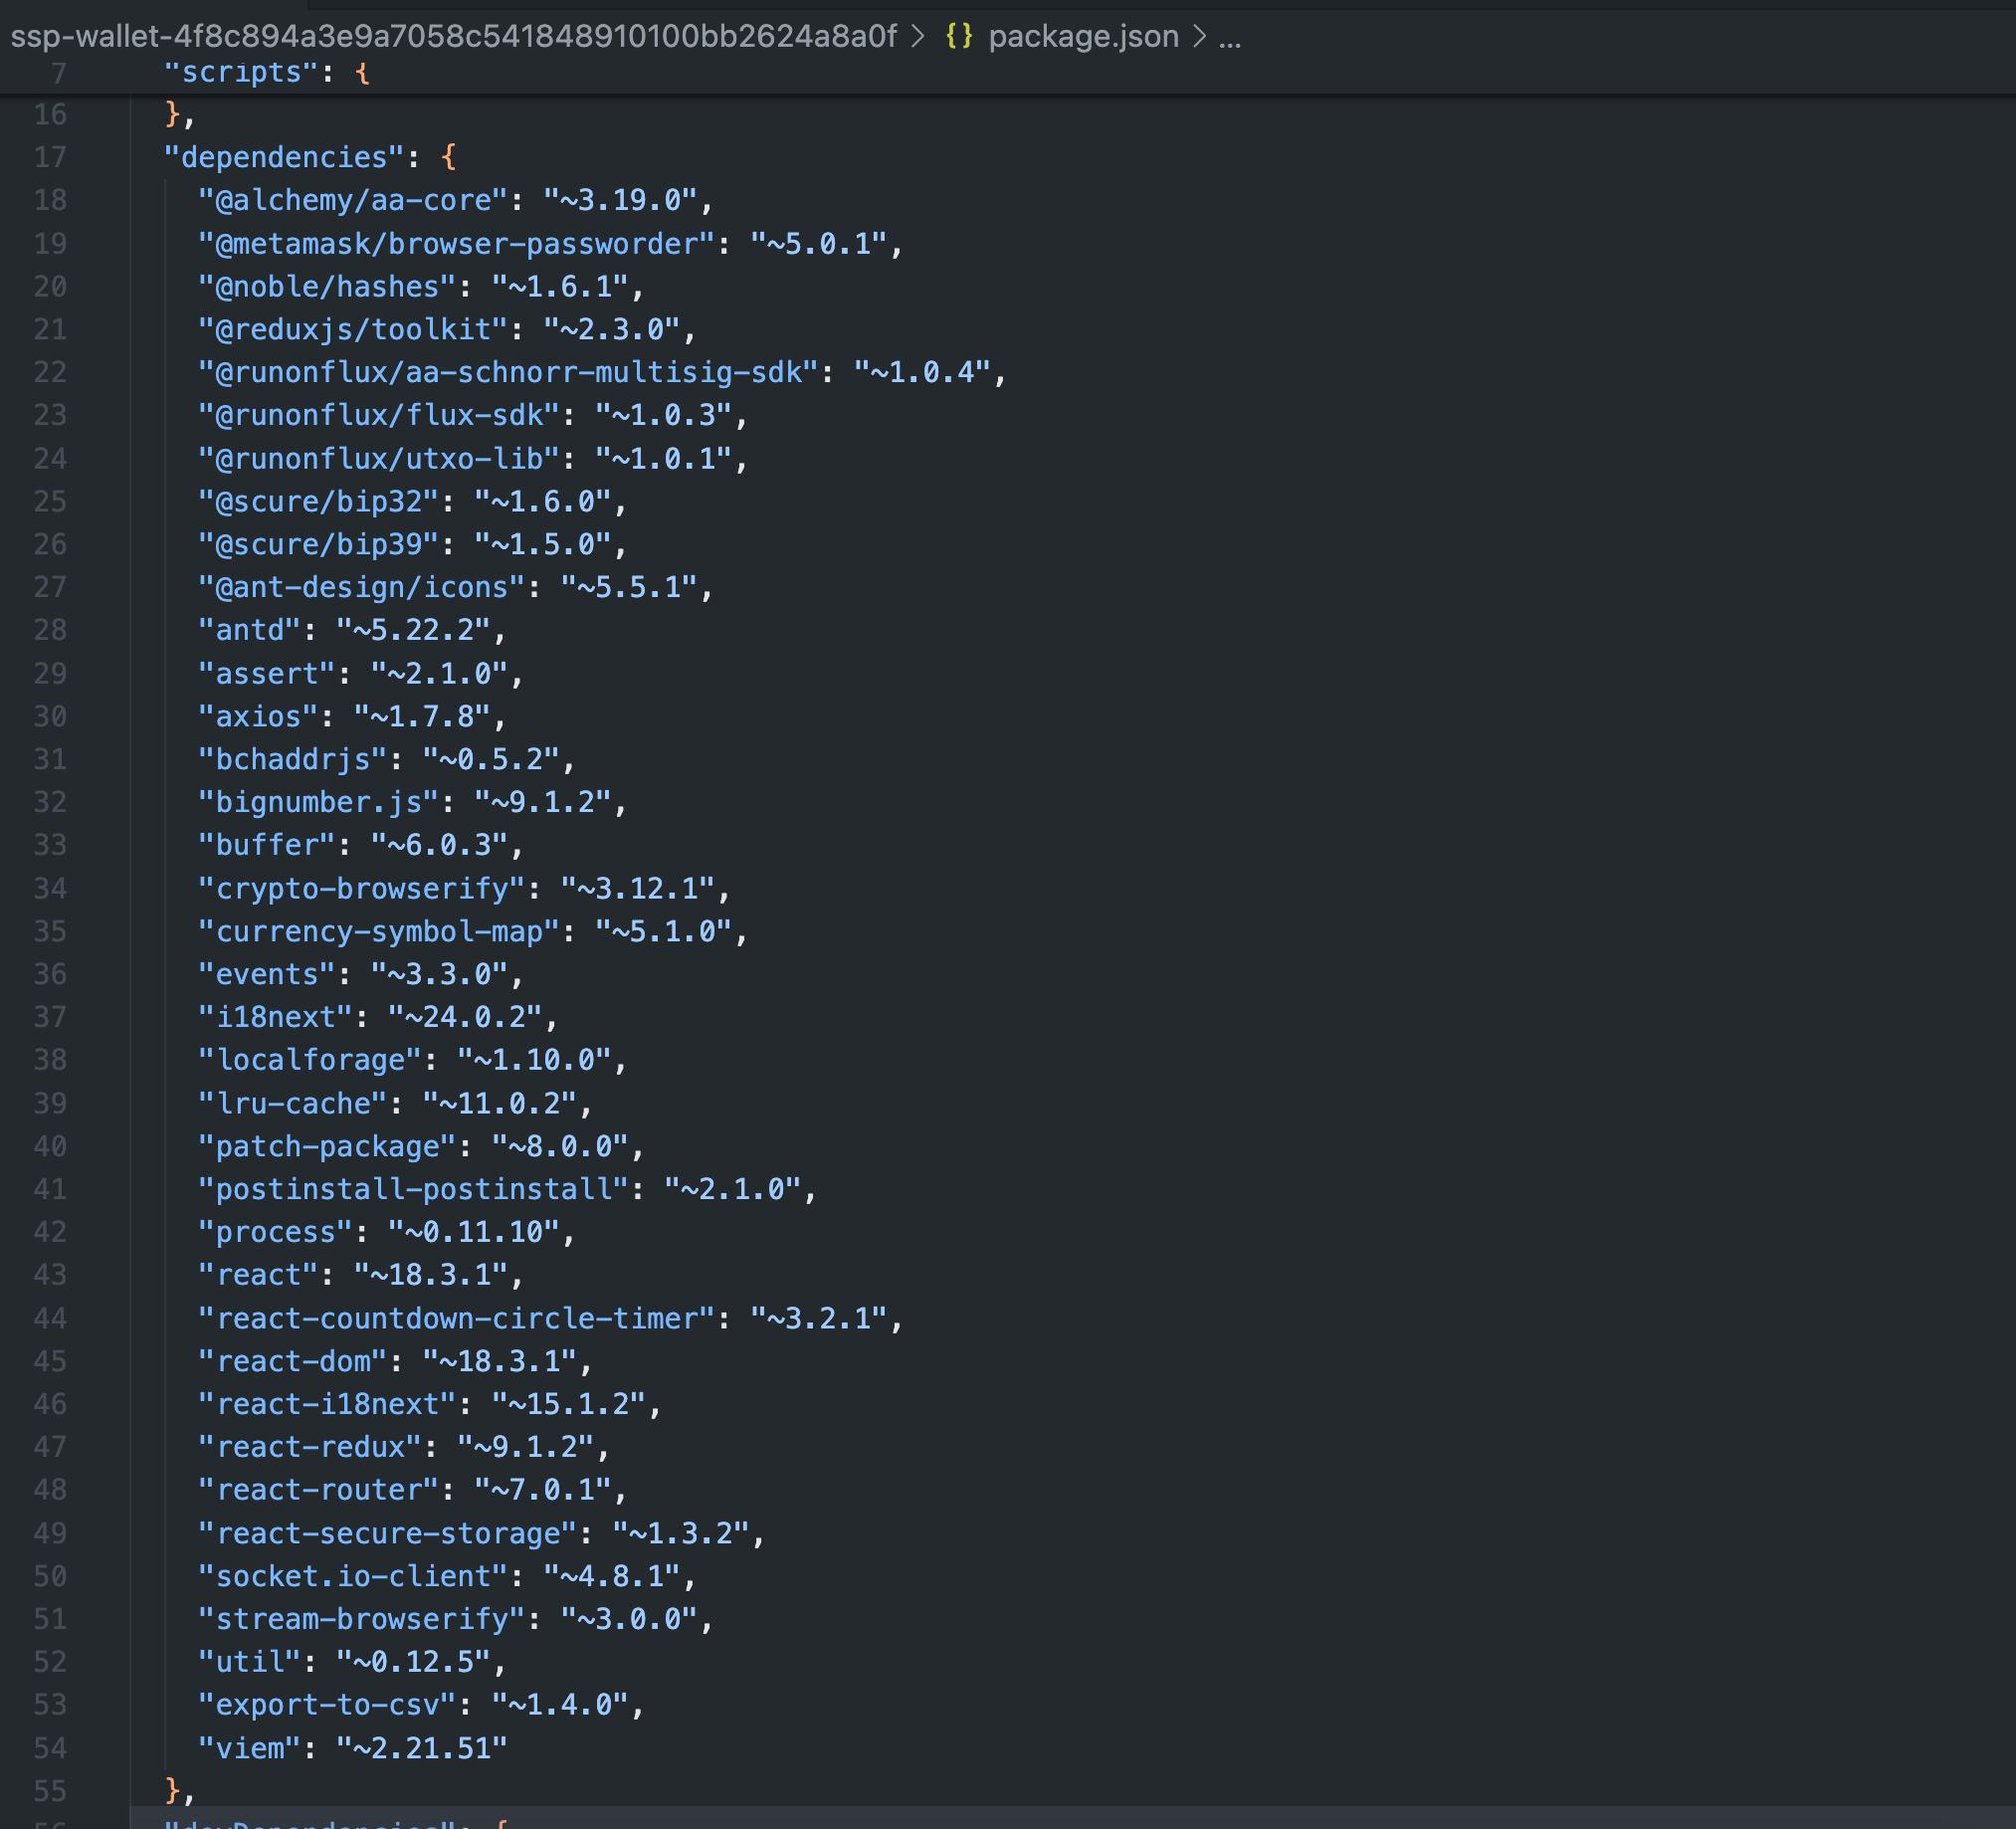Click the version value "~5.22.2"
Screen dimensions: 2016x1829
413,630
